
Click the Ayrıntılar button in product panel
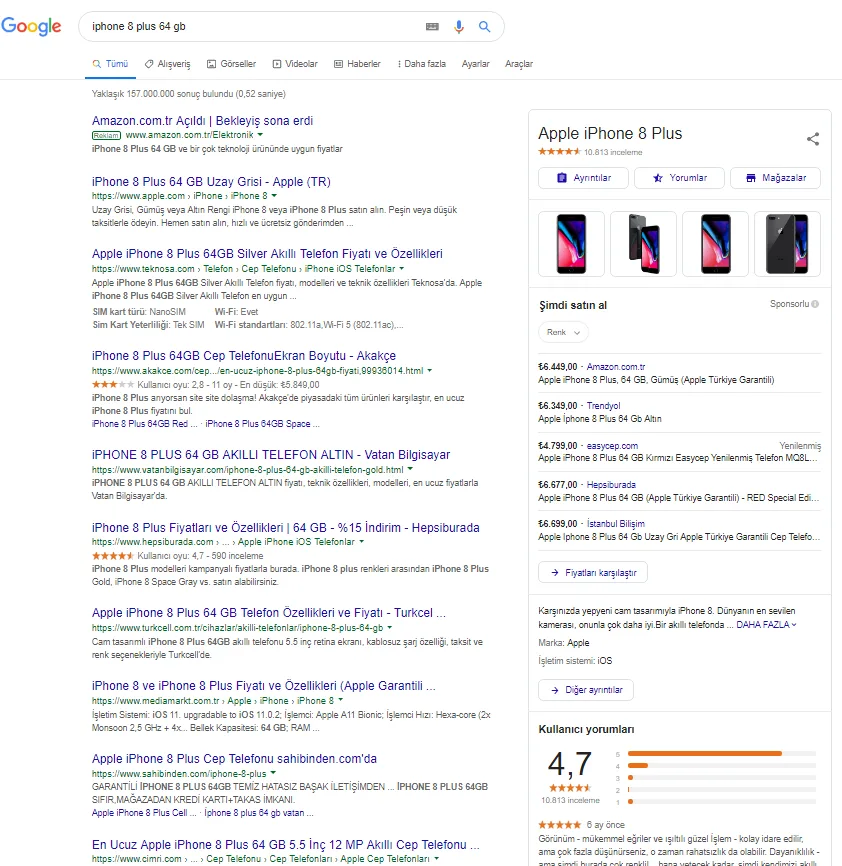(583, 178)
